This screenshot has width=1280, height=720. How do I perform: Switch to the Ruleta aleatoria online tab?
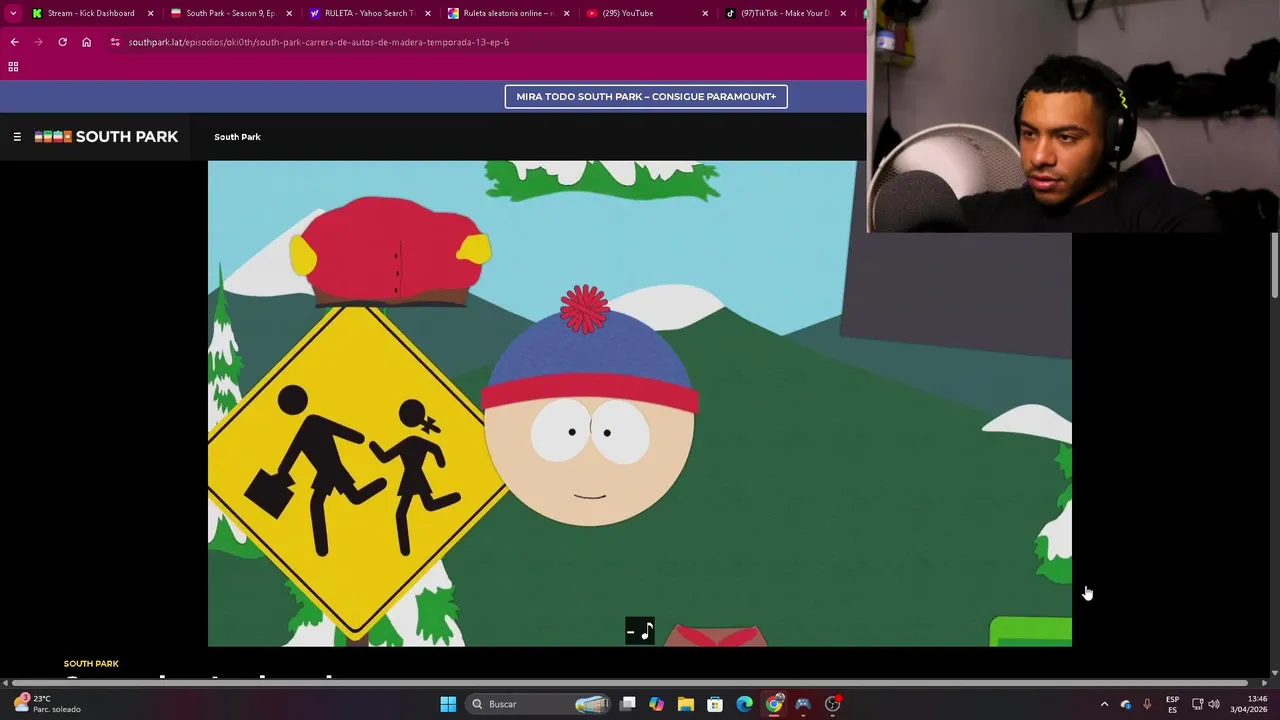click(x=507, y=13)
